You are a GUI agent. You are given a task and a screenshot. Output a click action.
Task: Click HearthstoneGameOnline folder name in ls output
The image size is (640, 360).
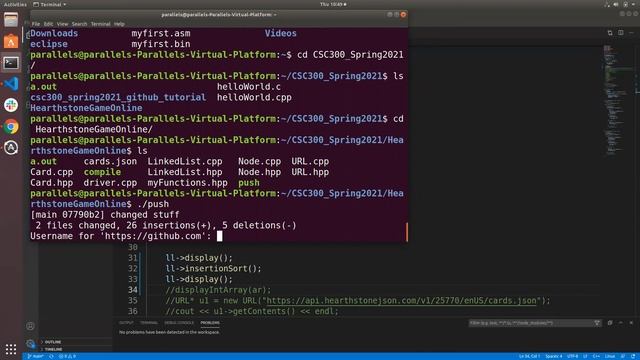tap(86, 108)
